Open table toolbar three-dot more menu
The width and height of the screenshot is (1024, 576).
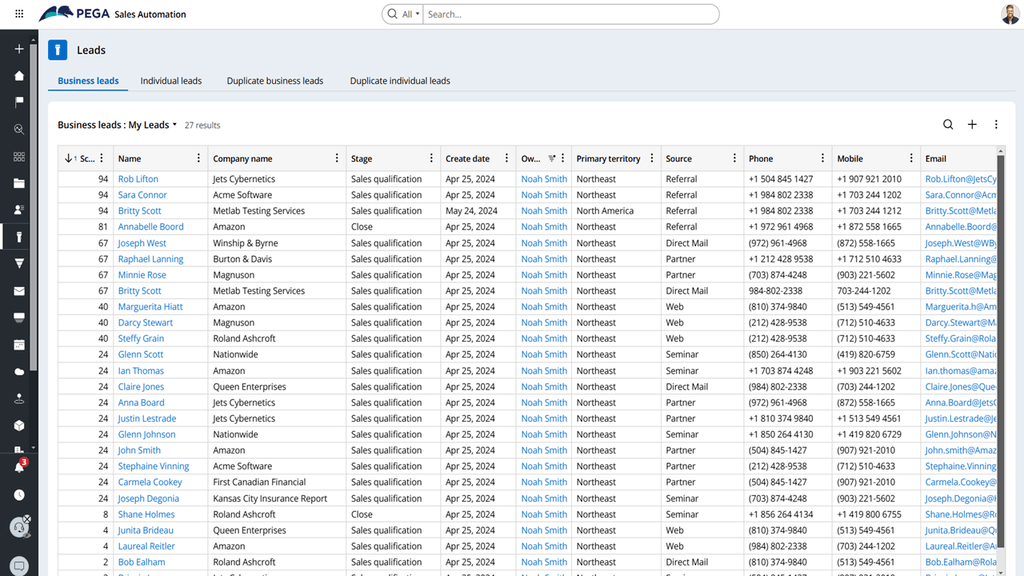click(996, 125)
